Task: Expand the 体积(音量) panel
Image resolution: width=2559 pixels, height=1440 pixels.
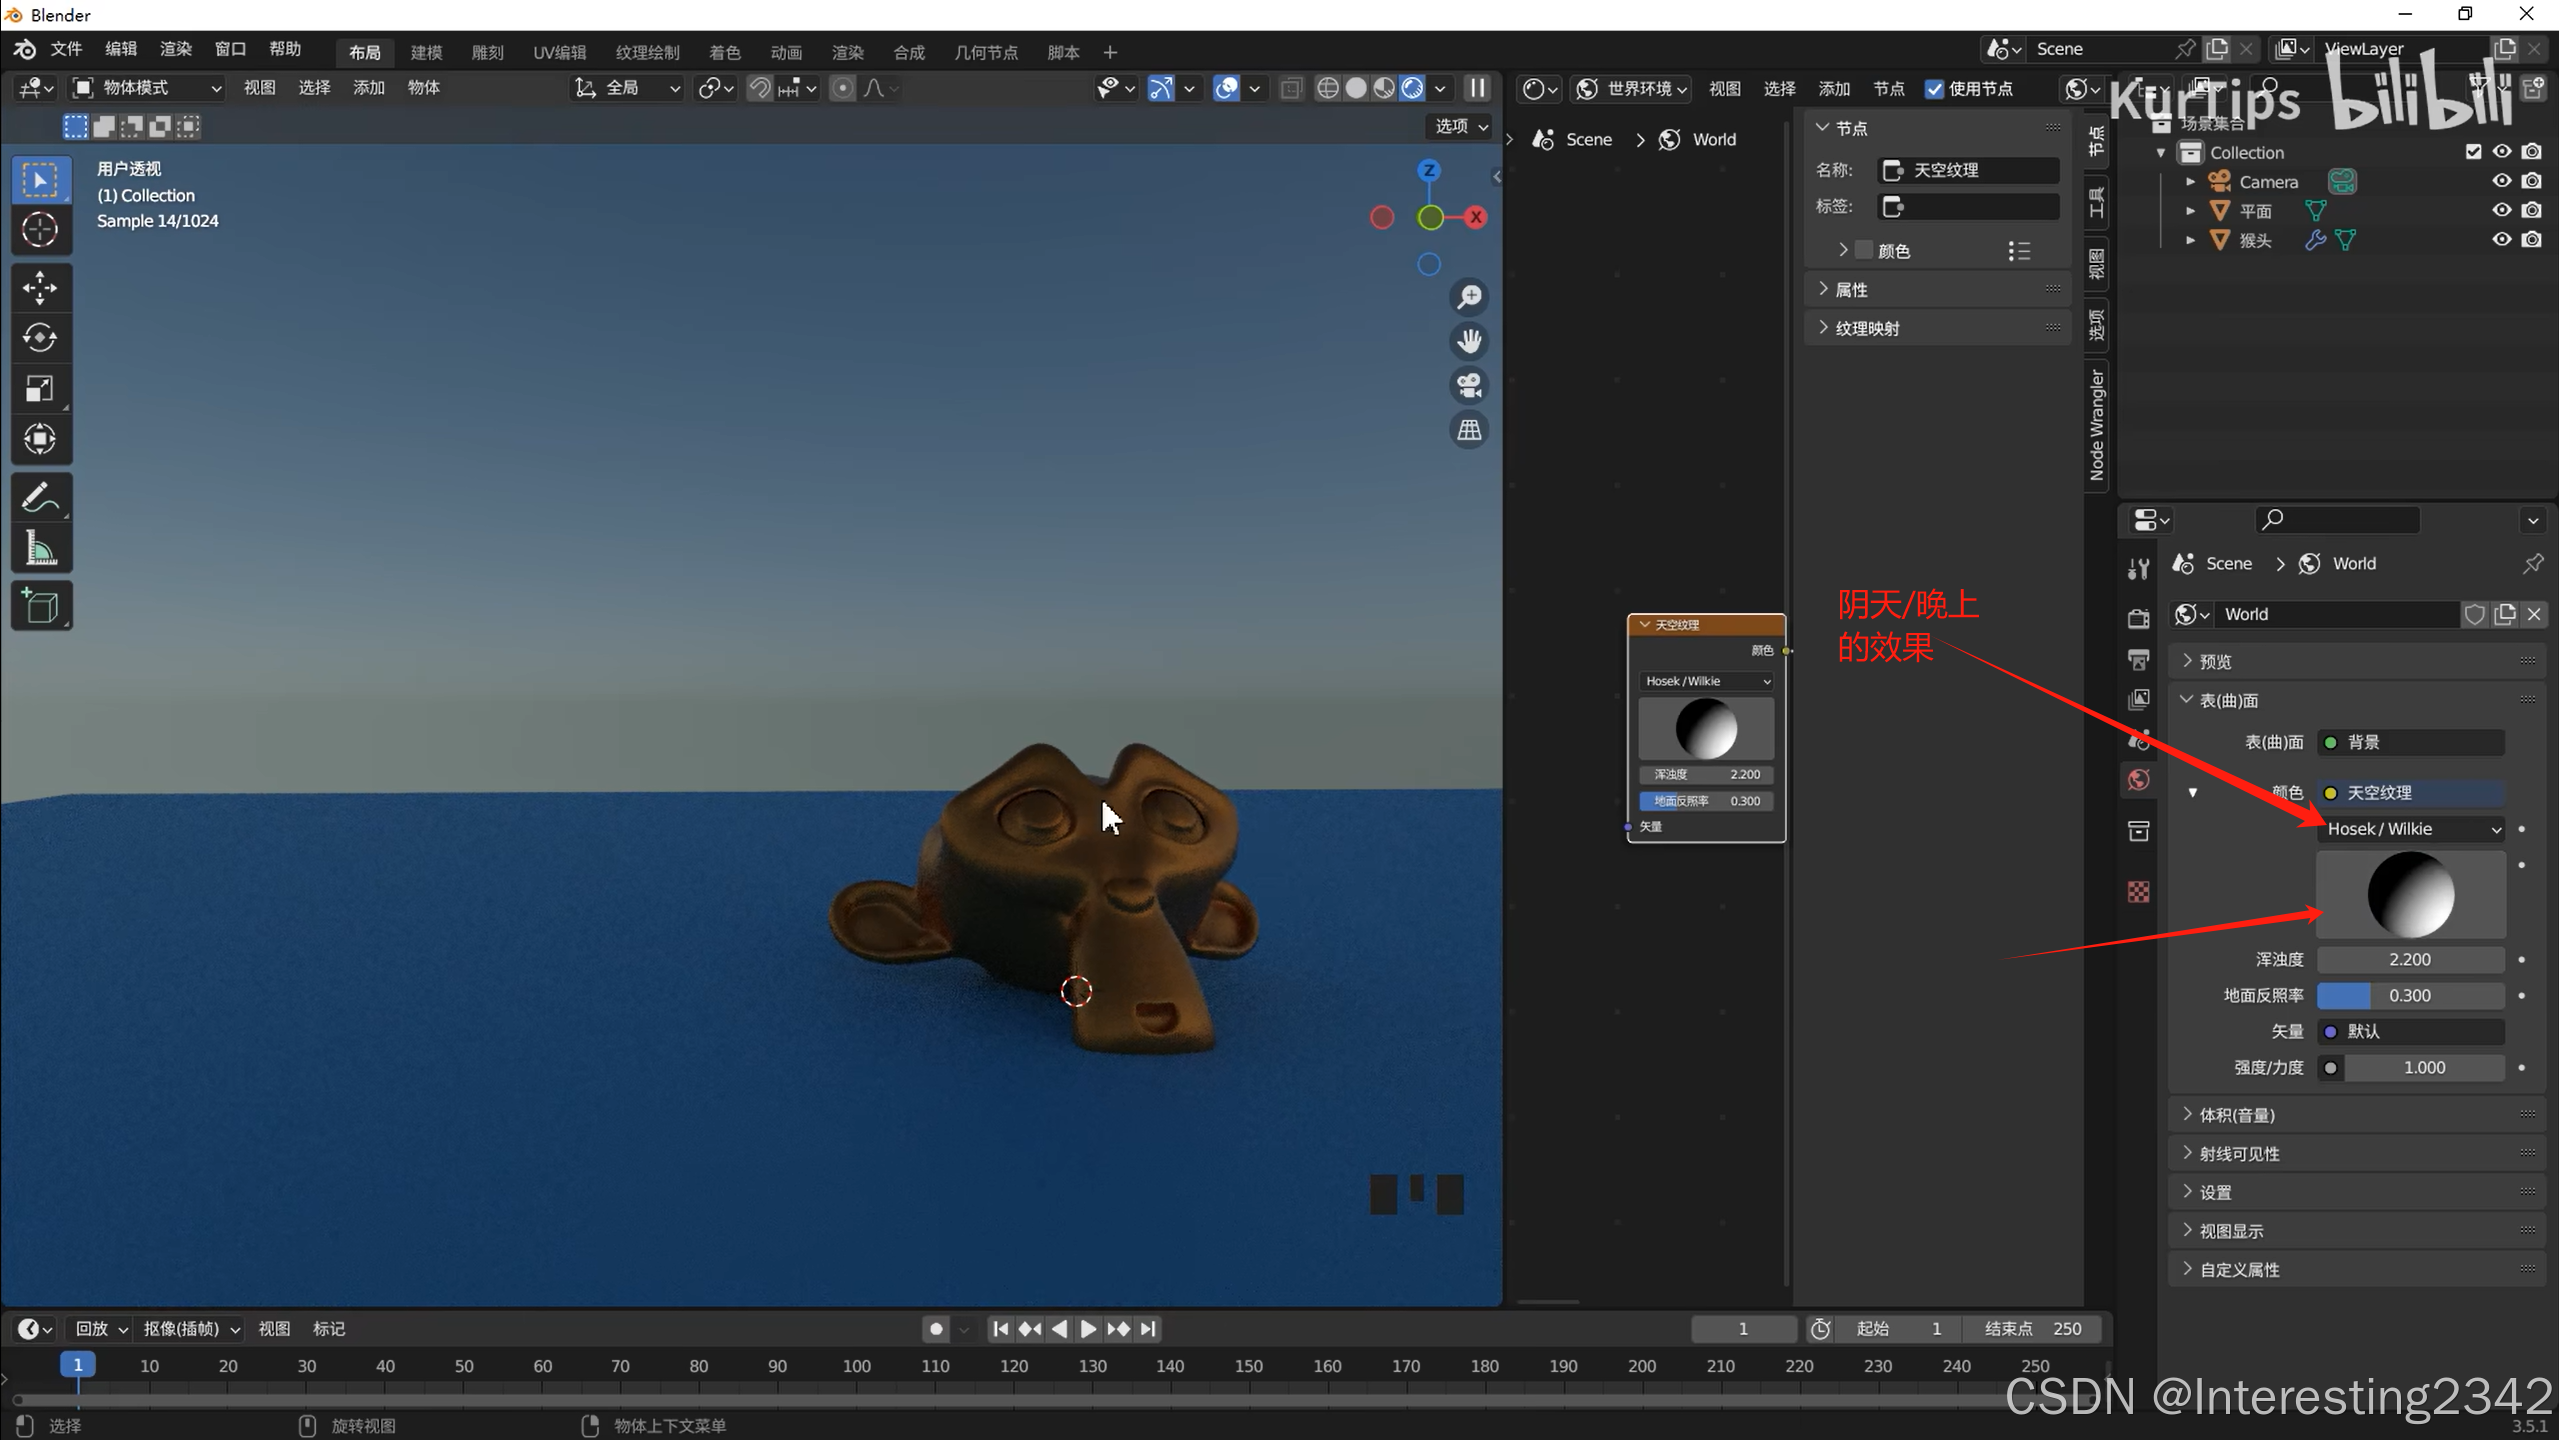Action: point(2237,1115)
